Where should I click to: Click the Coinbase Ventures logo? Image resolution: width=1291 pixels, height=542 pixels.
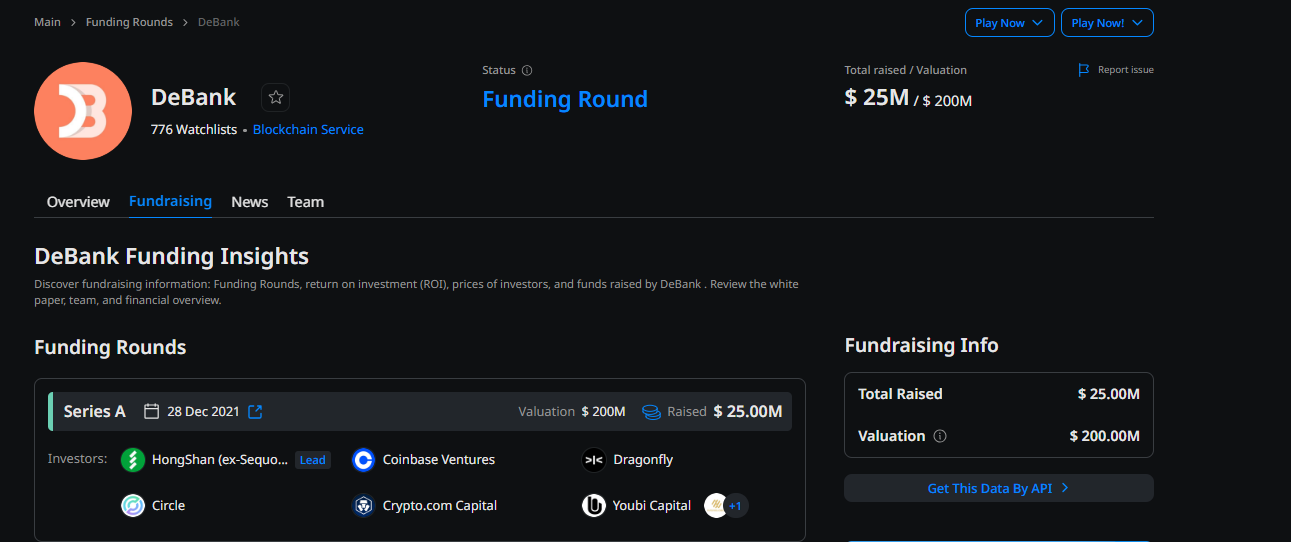[x=364, y=460]
